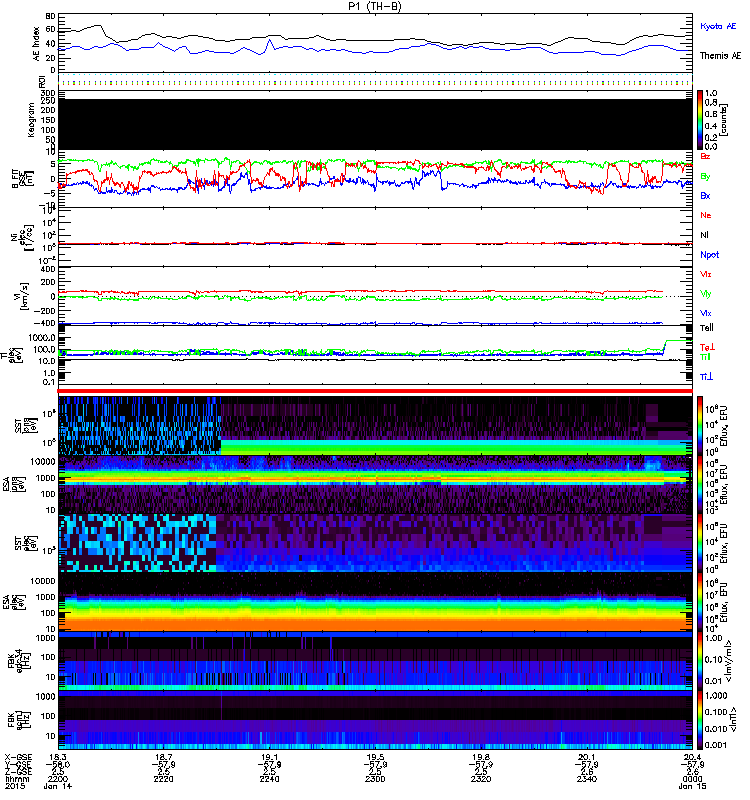Click the plot title P1 (TH-B)
Screen dimensions: 750x800
374,6
